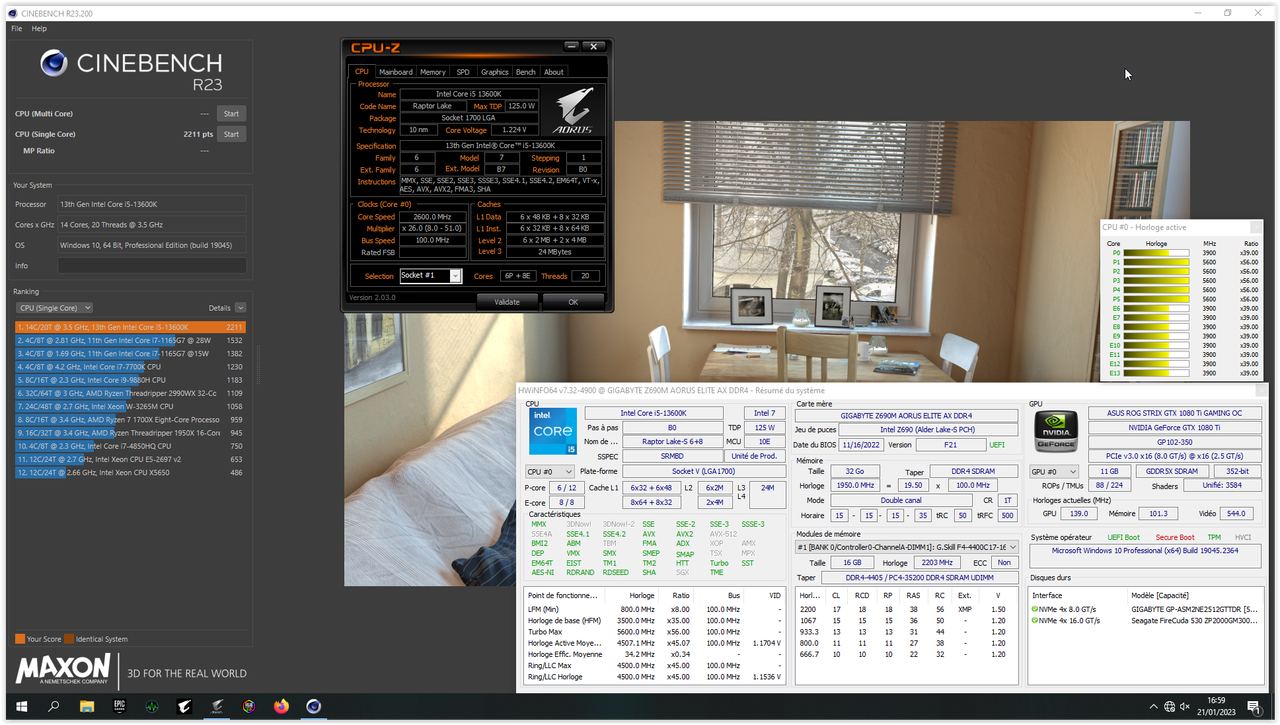1280x725 pixels.
Task: Click the E13 core clock bar
Action: pos(1158,373)
